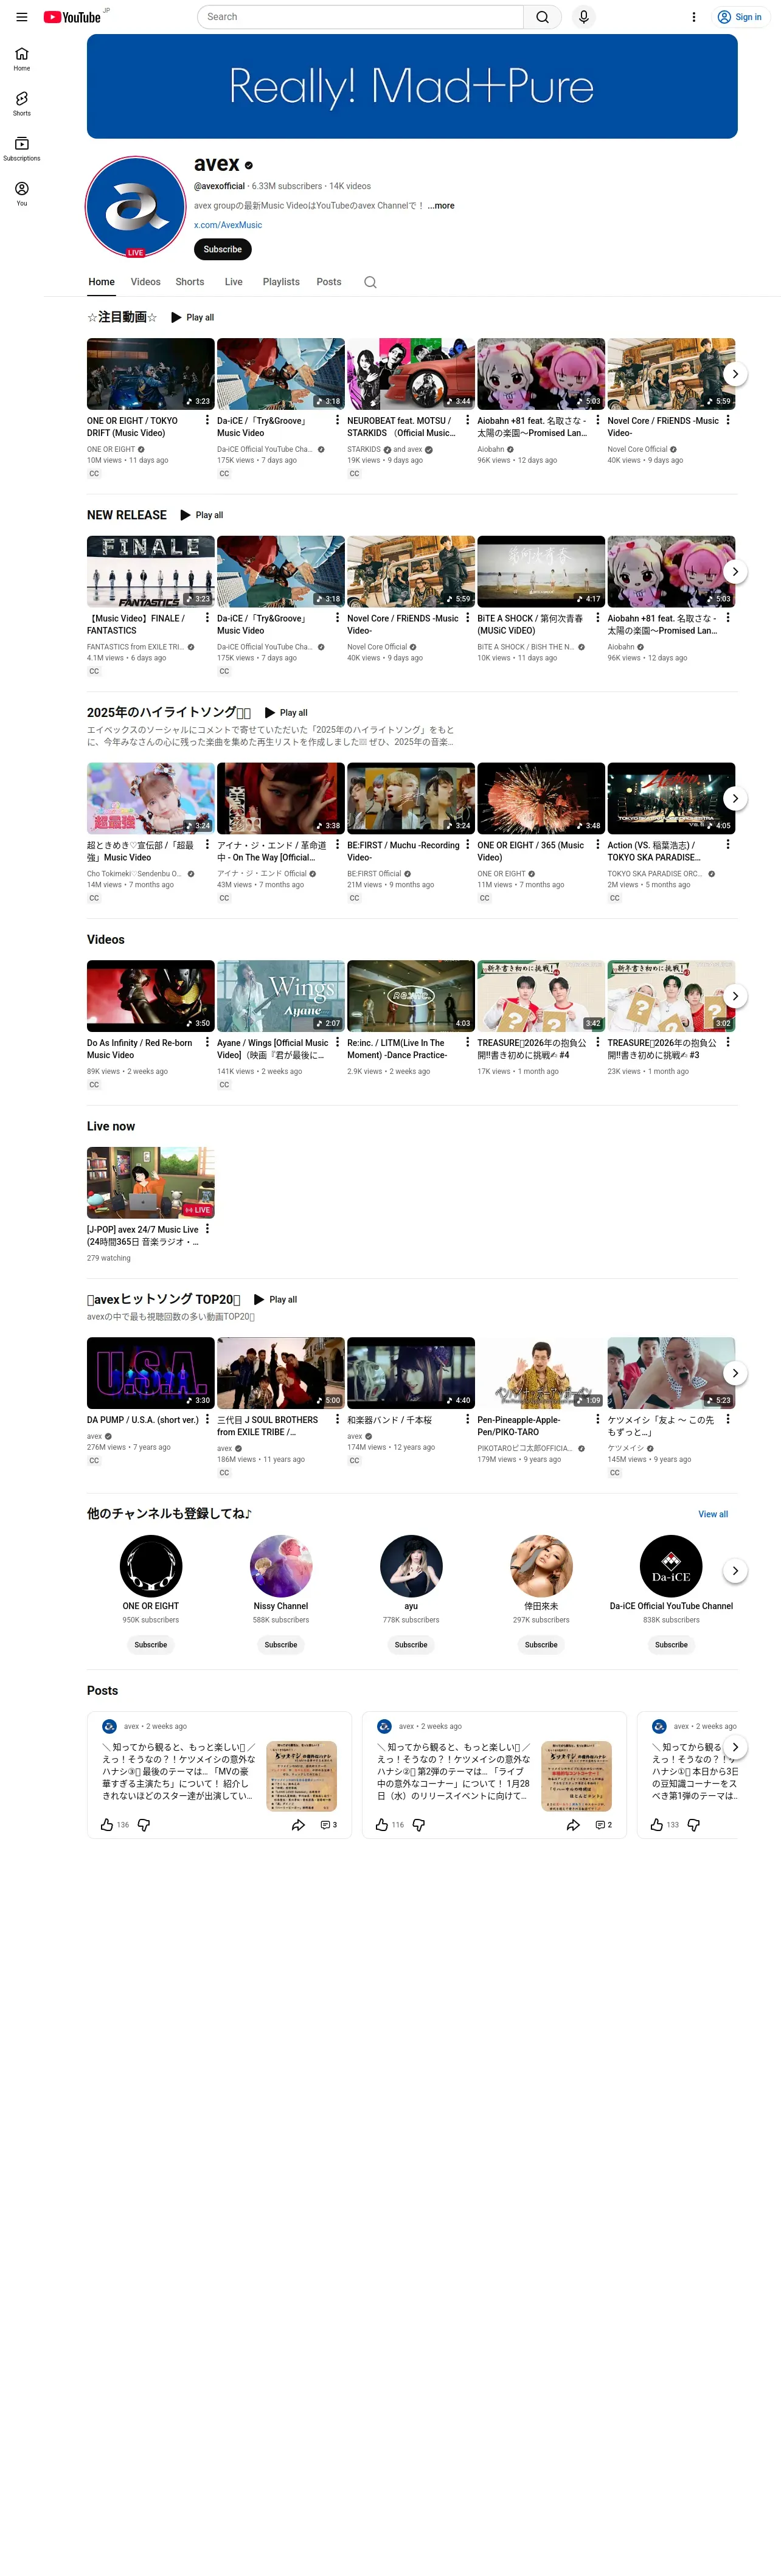Subscribe to the avex channel

point(222,250)
